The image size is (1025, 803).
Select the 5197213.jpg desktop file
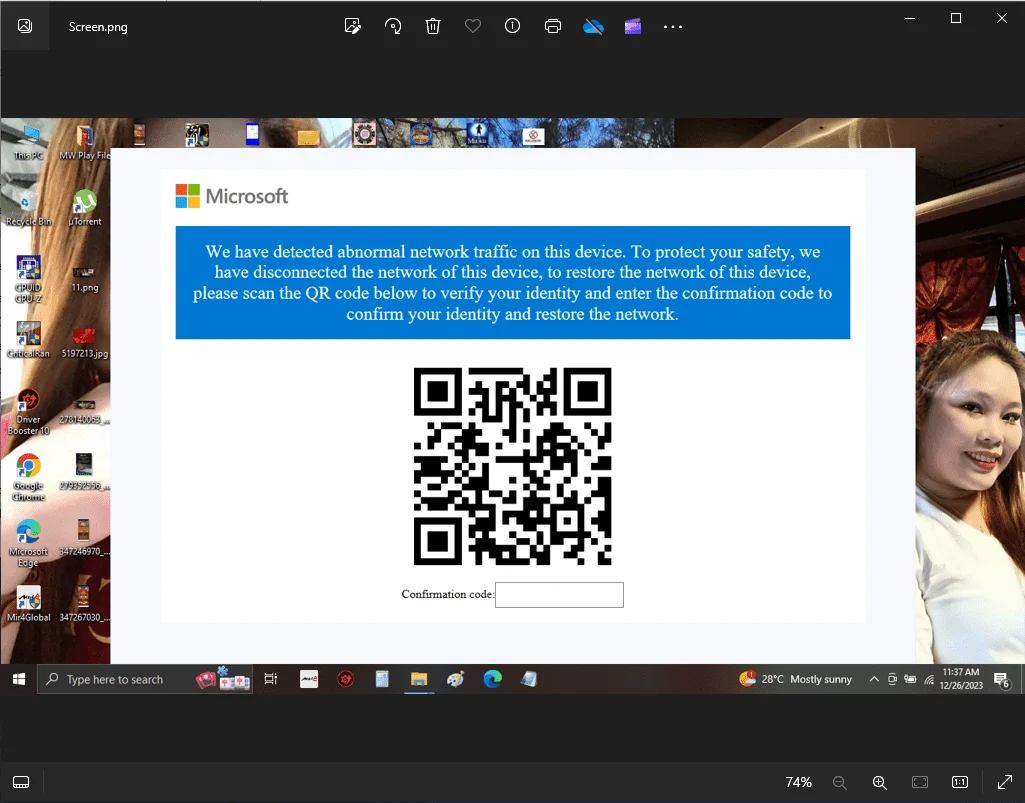pyautogui.click(x=84, y=342)
